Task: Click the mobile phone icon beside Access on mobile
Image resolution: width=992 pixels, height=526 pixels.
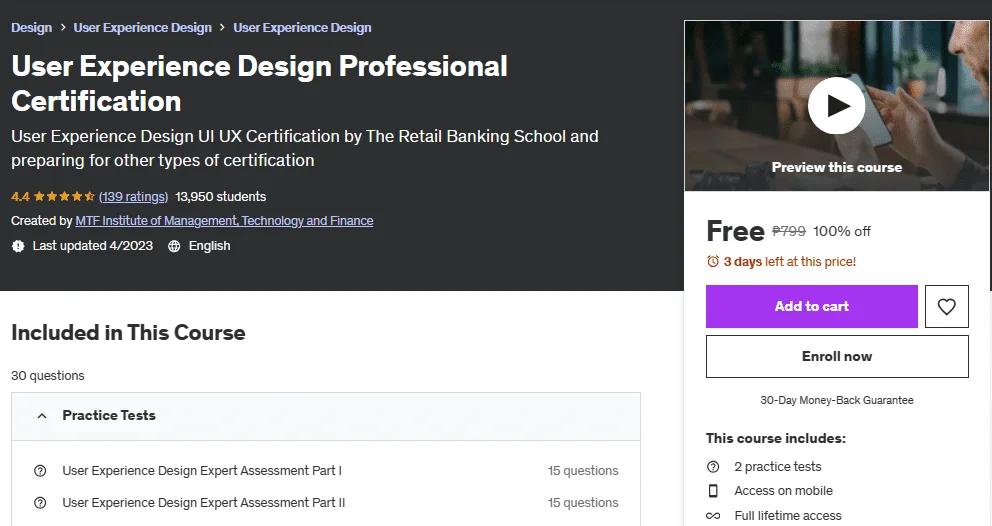Action: tap(713, 491)
